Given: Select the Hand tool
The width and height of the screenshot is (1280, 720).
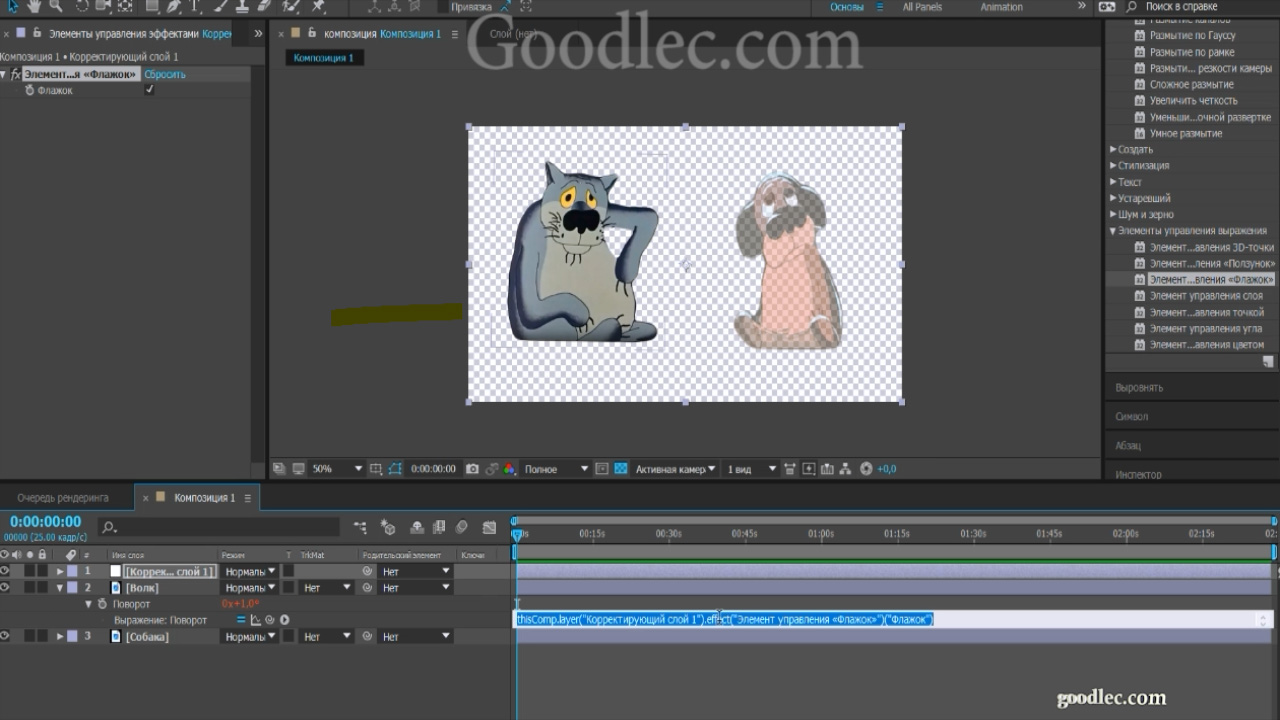Looking at the screenshot, I should [34, 7].
